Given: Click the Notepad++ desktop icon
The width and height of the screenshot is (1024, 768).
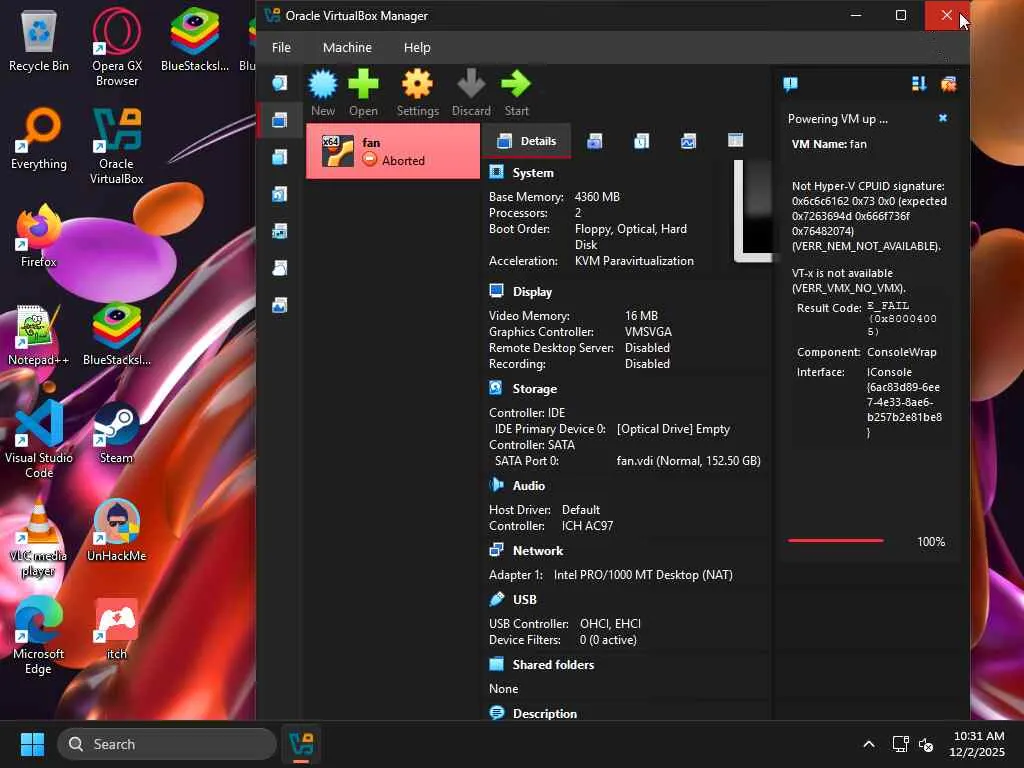Looking at the screenshot, I should (x=39, y=335).
